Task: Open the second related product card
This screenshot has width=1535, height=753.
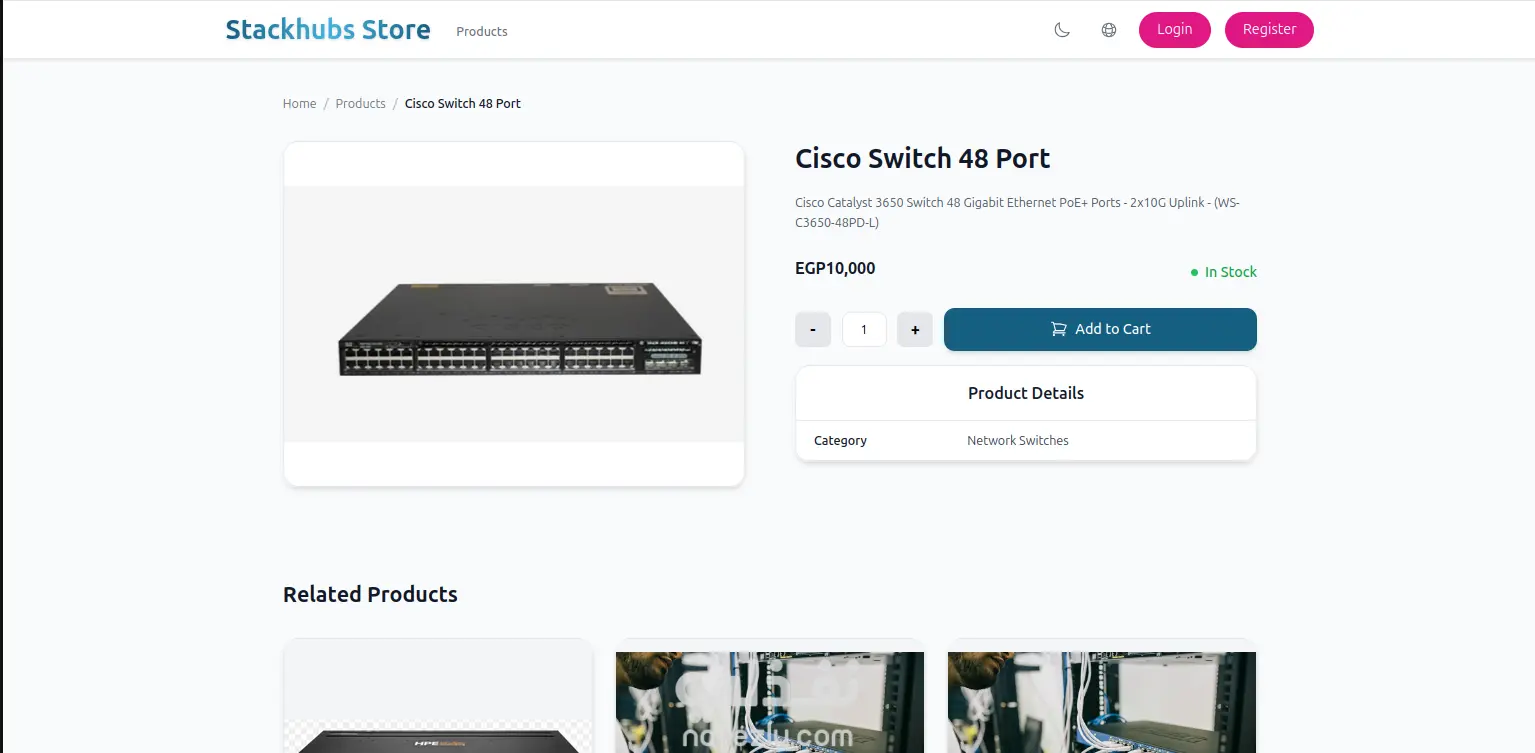Action: [x=770, y=700]
